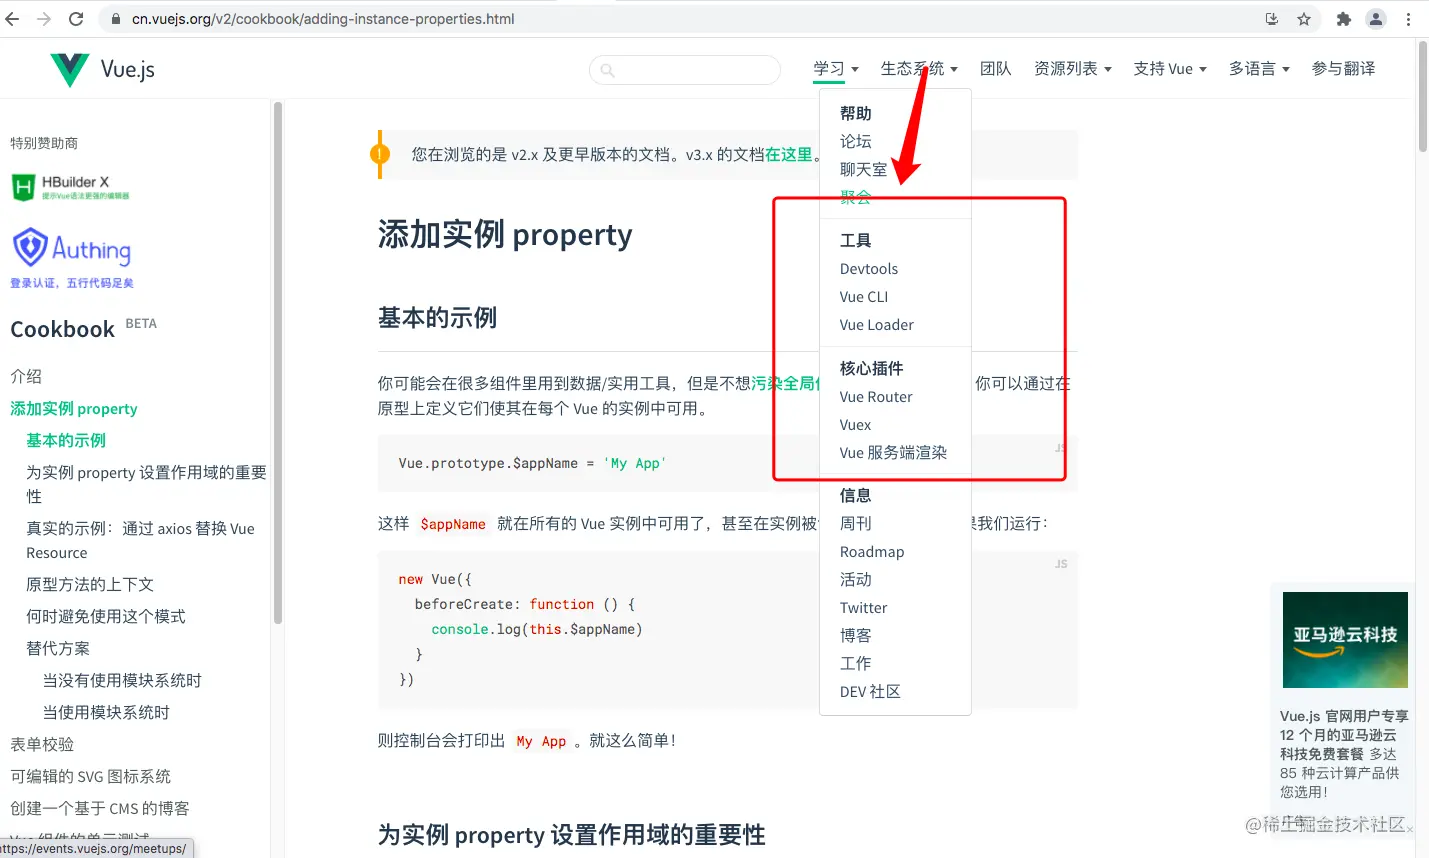1429x858 pixels.
Task: Click the sidebar vertical scrollbar
Action: point(277,363)
